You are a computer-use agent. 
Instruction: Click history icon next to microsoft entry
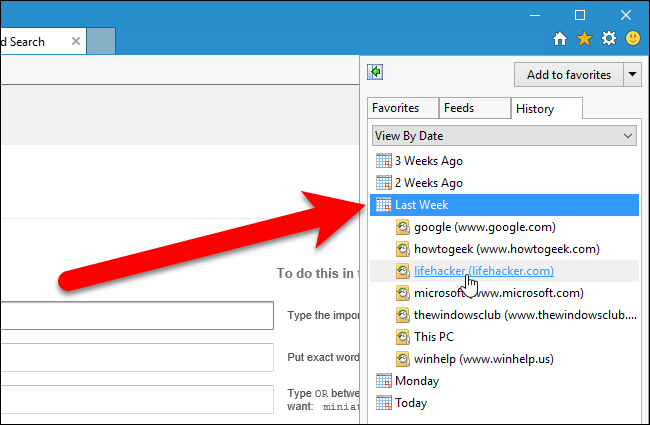(403, 293)
